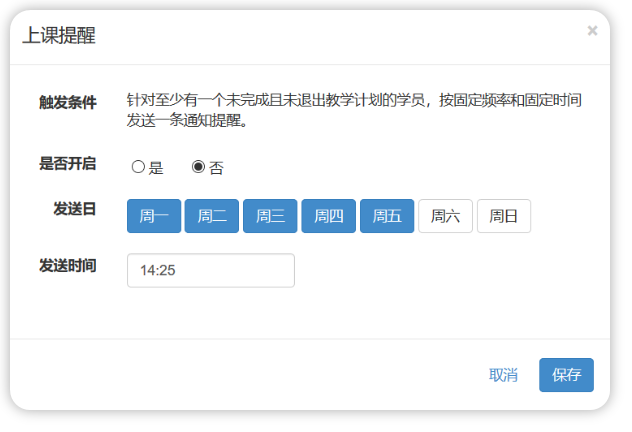This screenshot has width=632, height=432.
Task: Click the 发送时间 label
Action: coord(68,265)
